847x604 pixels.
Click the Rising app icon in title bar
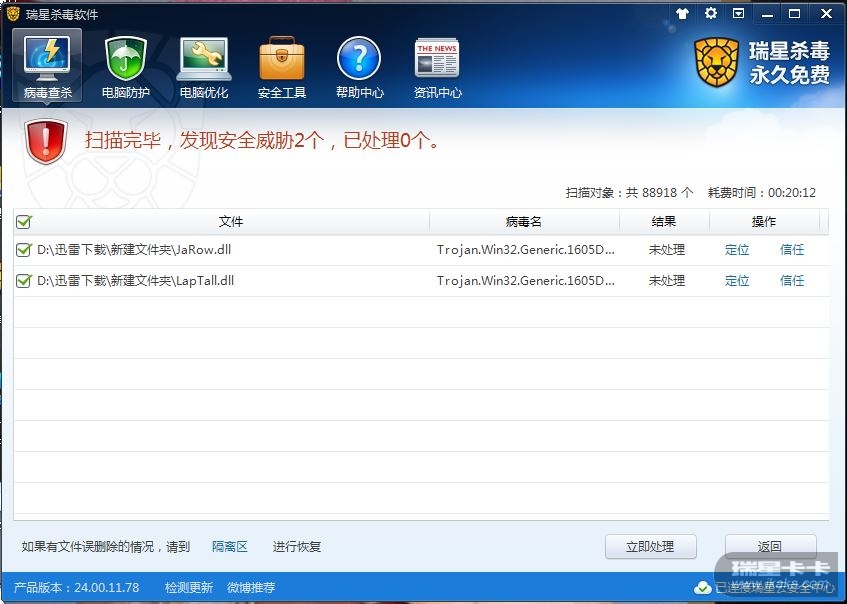(13, 14)
